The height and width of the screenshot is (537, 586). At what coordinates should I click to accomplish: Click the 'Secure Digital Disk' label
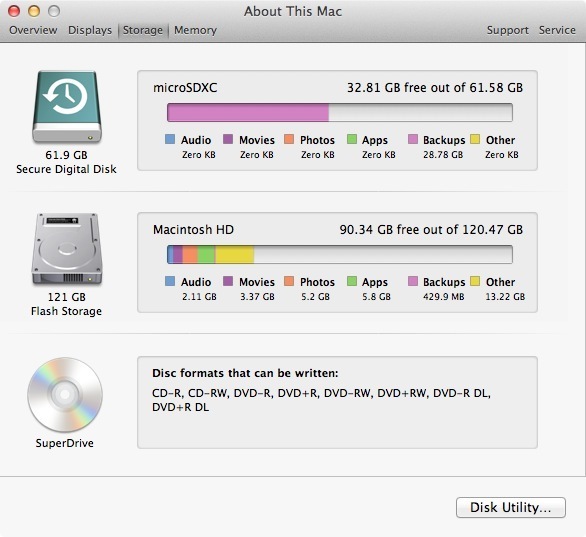tap(67, 169)
